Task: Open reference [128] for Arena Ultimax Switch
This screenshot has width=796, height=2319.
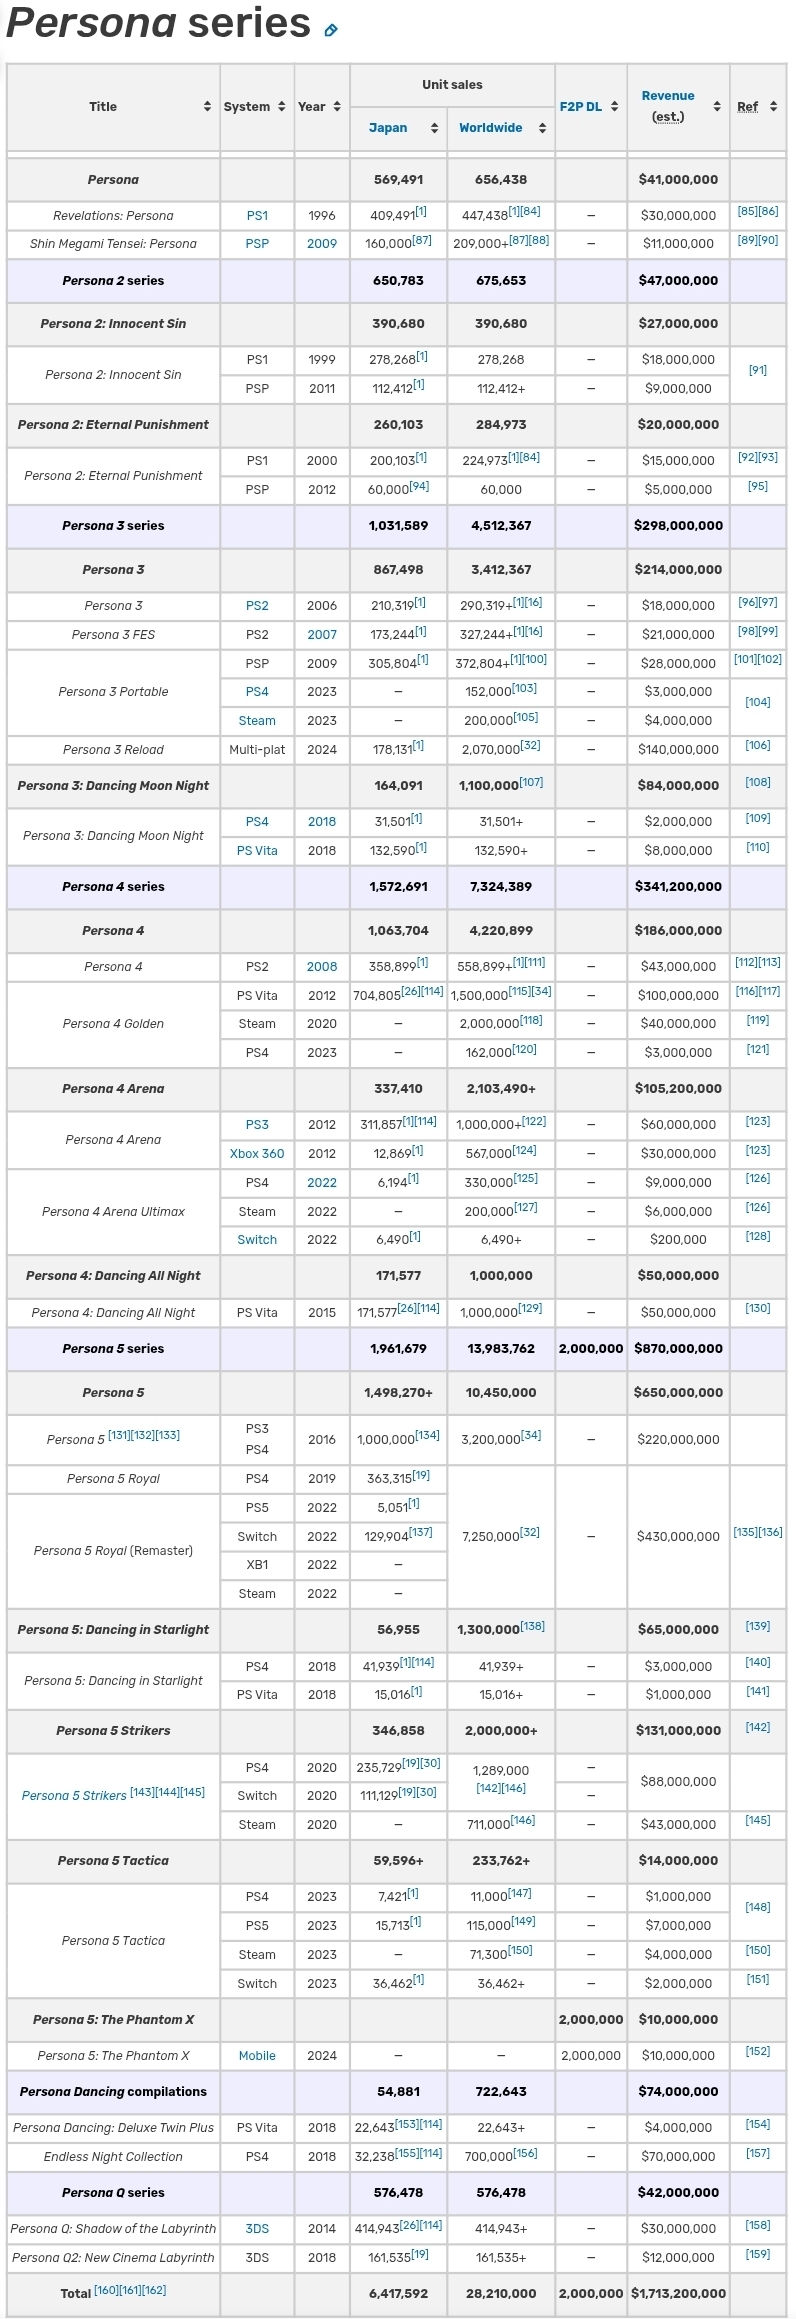Action: point(758,1237)
